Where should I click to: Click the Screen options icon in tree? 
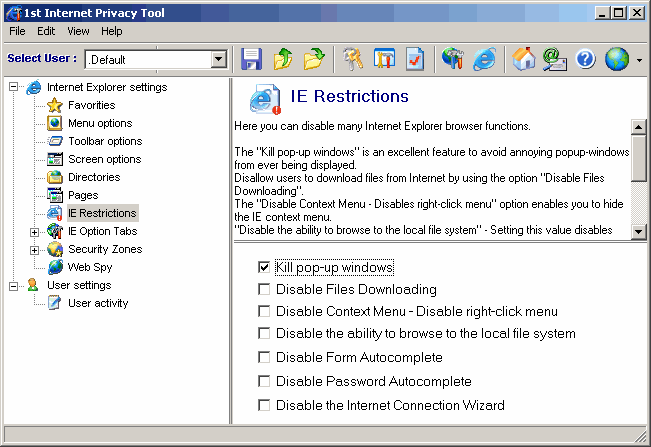click(x=55, y=159)
